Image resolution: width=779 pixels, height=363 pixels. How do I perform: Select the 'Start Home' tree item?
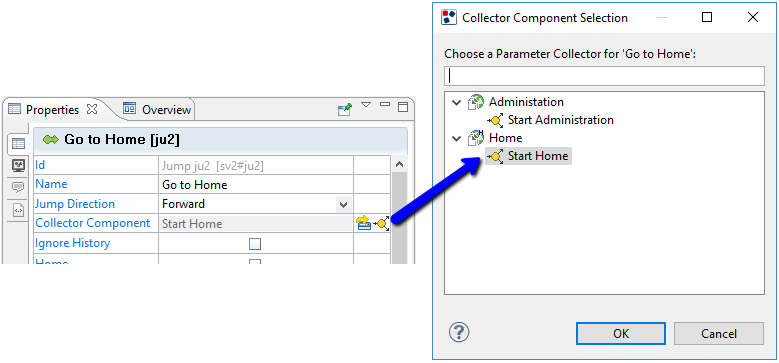coord(538,156)
